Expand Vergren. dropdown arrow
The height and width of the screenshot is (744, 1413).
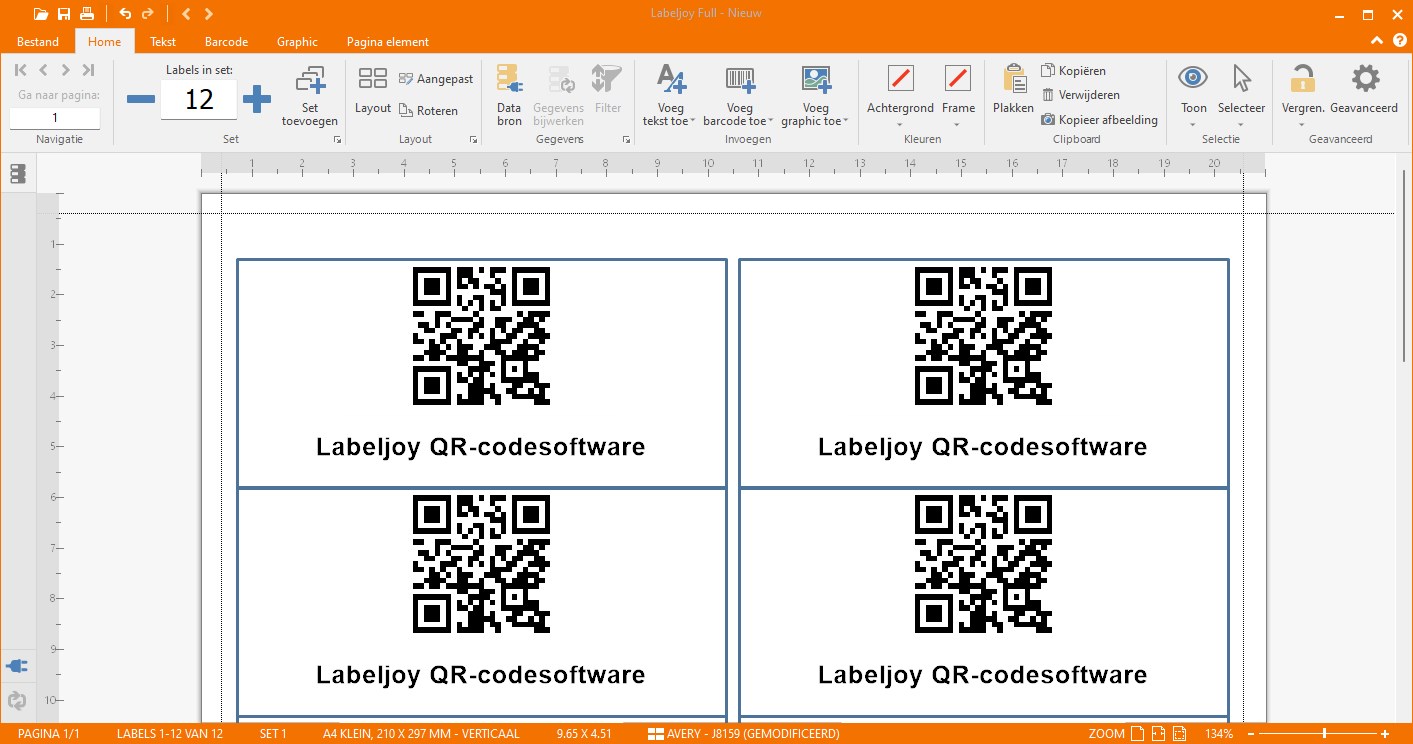click(1302, 125)
